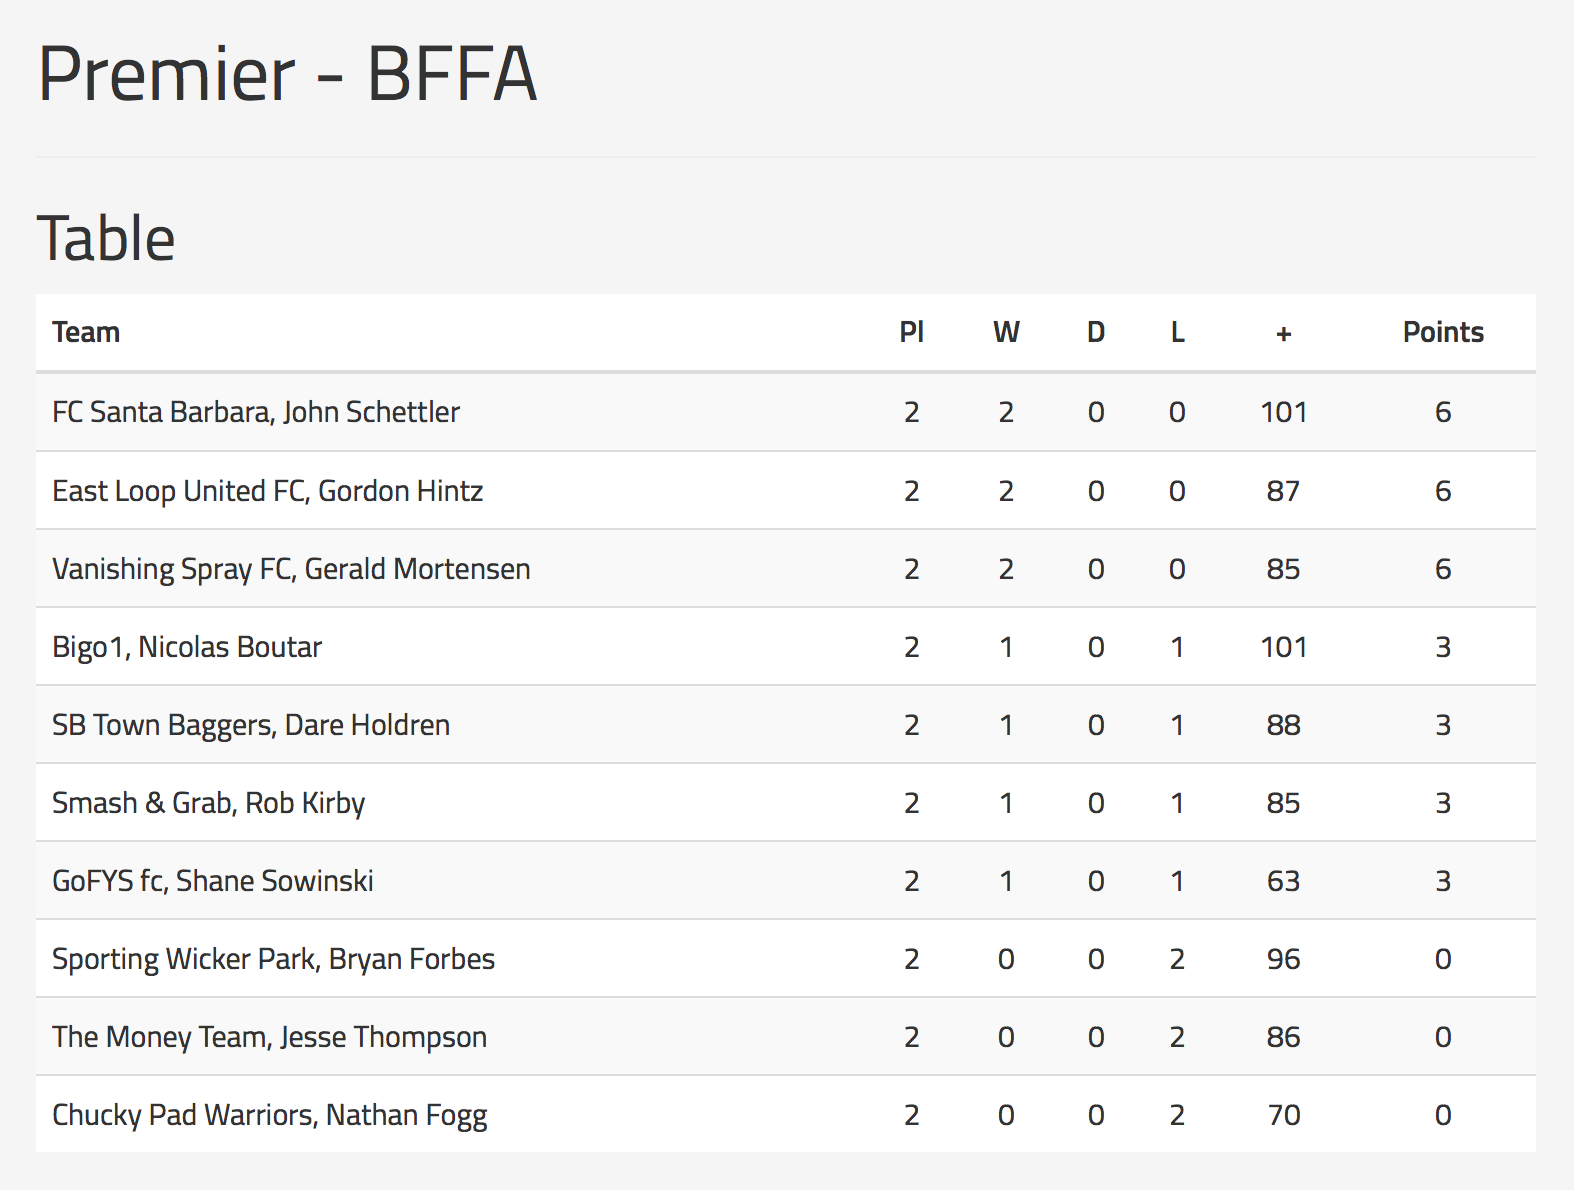The height and width of the screenshot is (1190, 1574).
Task: Click the Team column header
Action: [x=86, y=332]
